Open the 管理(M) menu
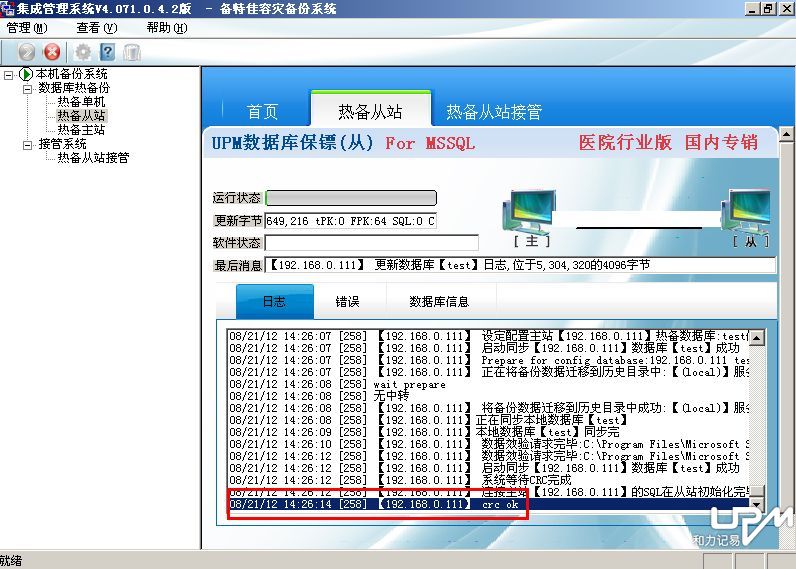This screenshot has width=796, height=569. click(26, 28)
